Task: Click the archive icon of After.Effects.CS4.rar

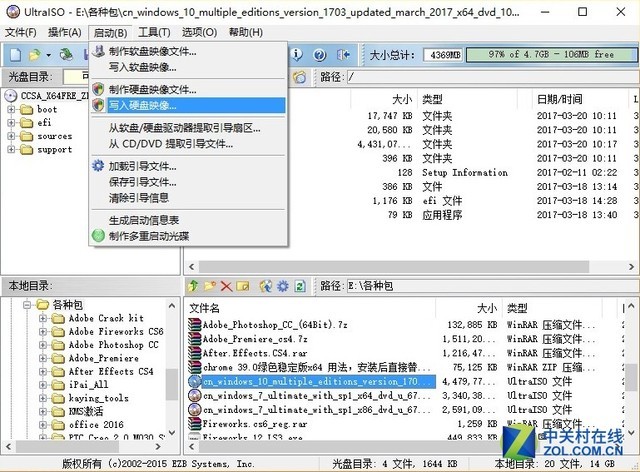Action: [x=195, y=353]
